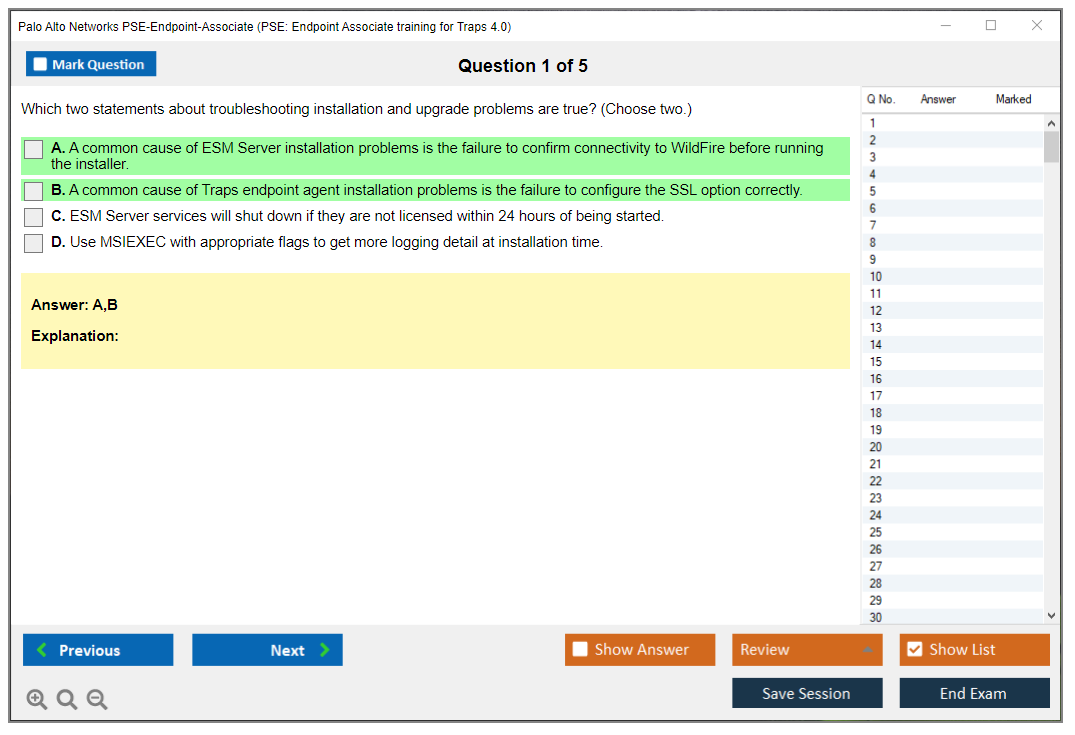Go to the Next question
Screen dimensions: 1075x735
tap(267, 650)
